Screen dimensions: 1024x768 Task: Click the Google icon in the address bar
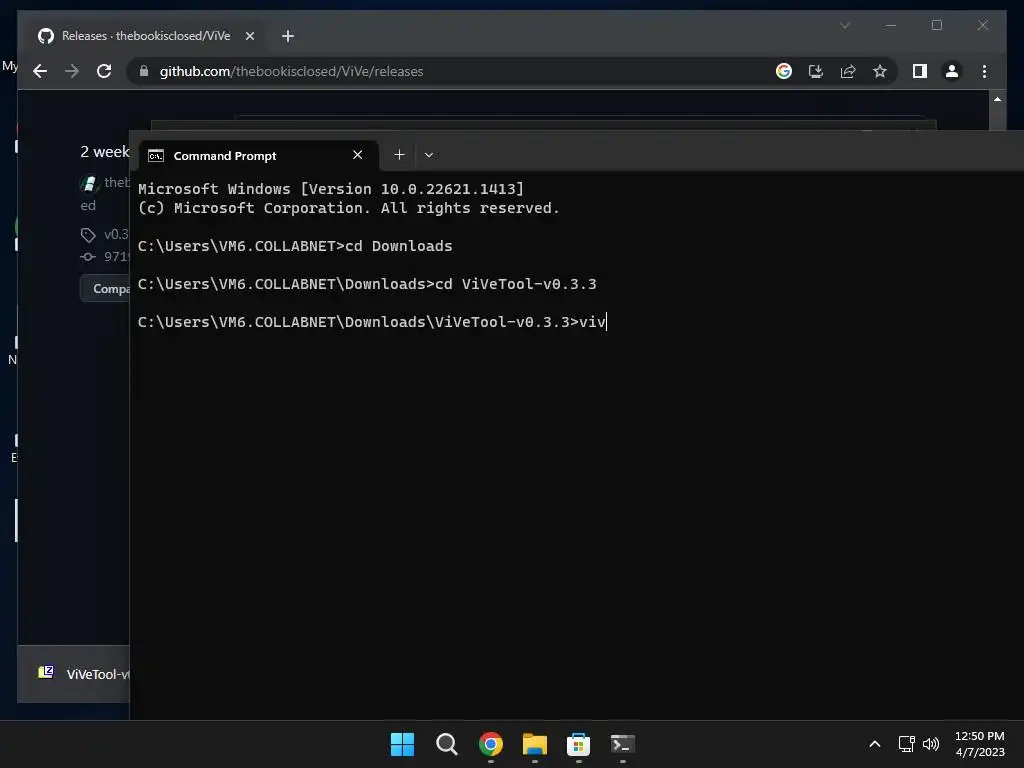tap(784, 71)
